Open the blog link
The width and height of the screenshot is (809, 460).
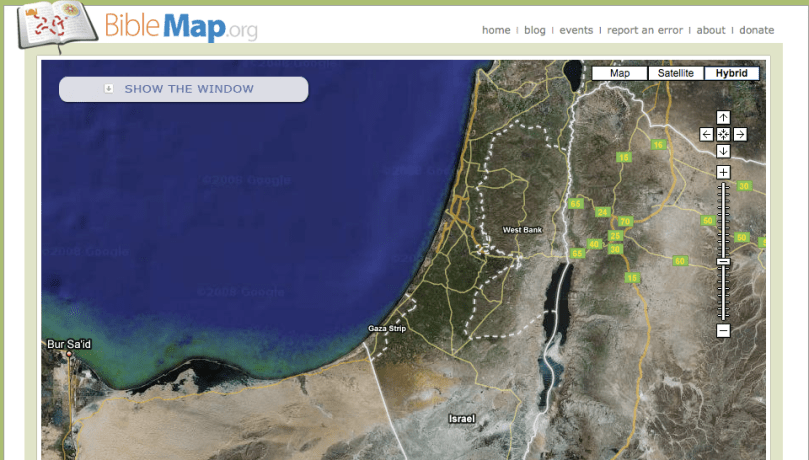(535, 30)
